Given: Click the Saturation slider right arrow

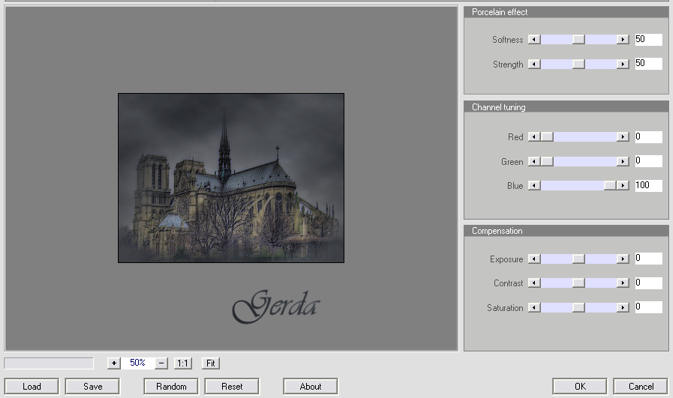Looking at the screenshot, I should click(x=623, y=307).
